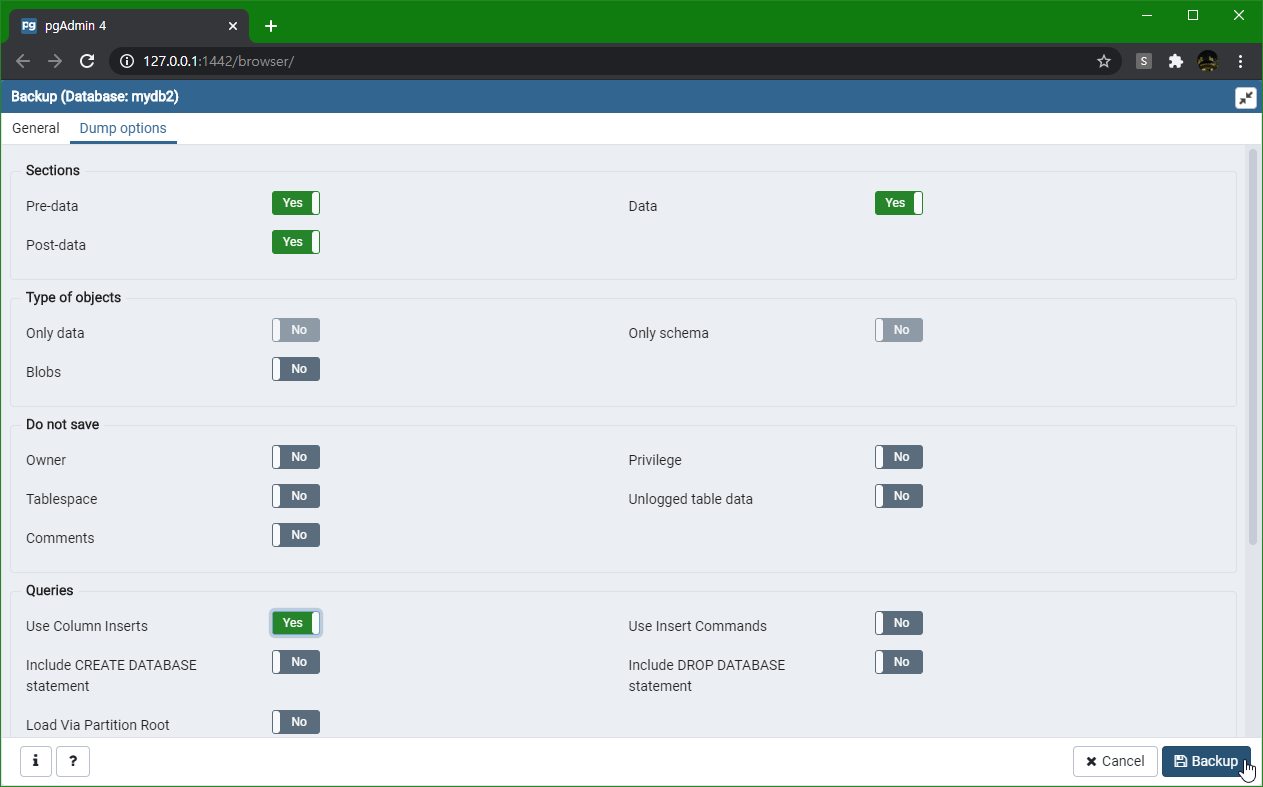
Task: Close the pgAdmin 4 tab
Action: click(x=232, y=26)
